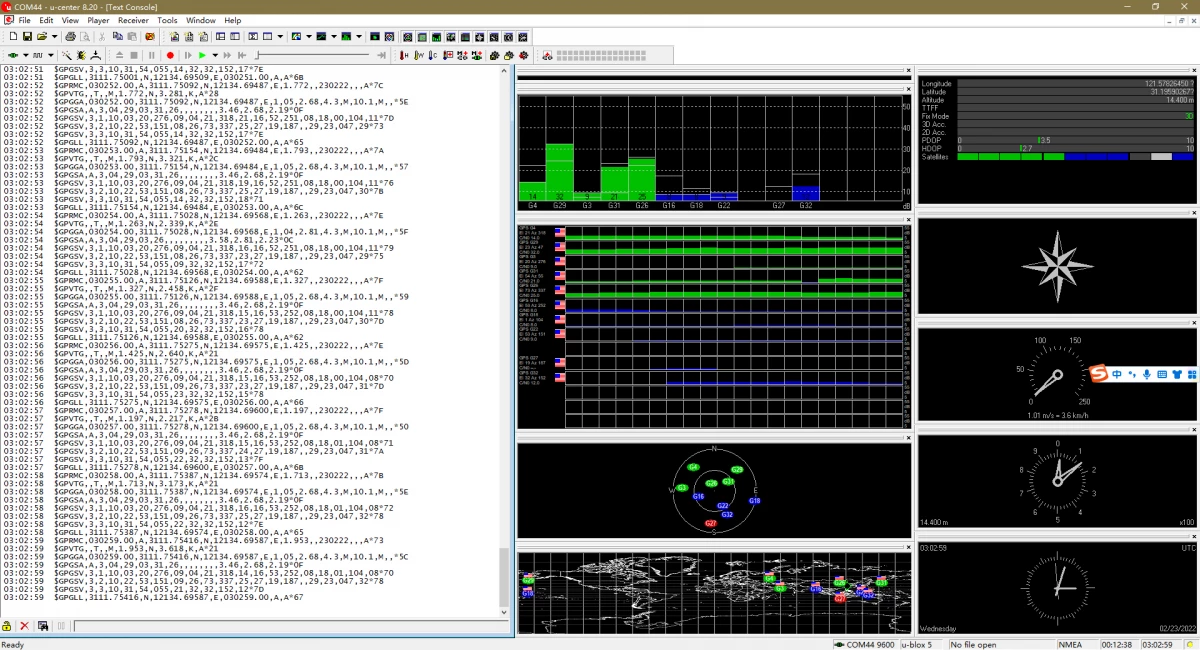Image resolution: width=1200 pixels, height=650 pixels.
Task: Click the baudrate waveform icon
Action: click(x=37, y=55)
